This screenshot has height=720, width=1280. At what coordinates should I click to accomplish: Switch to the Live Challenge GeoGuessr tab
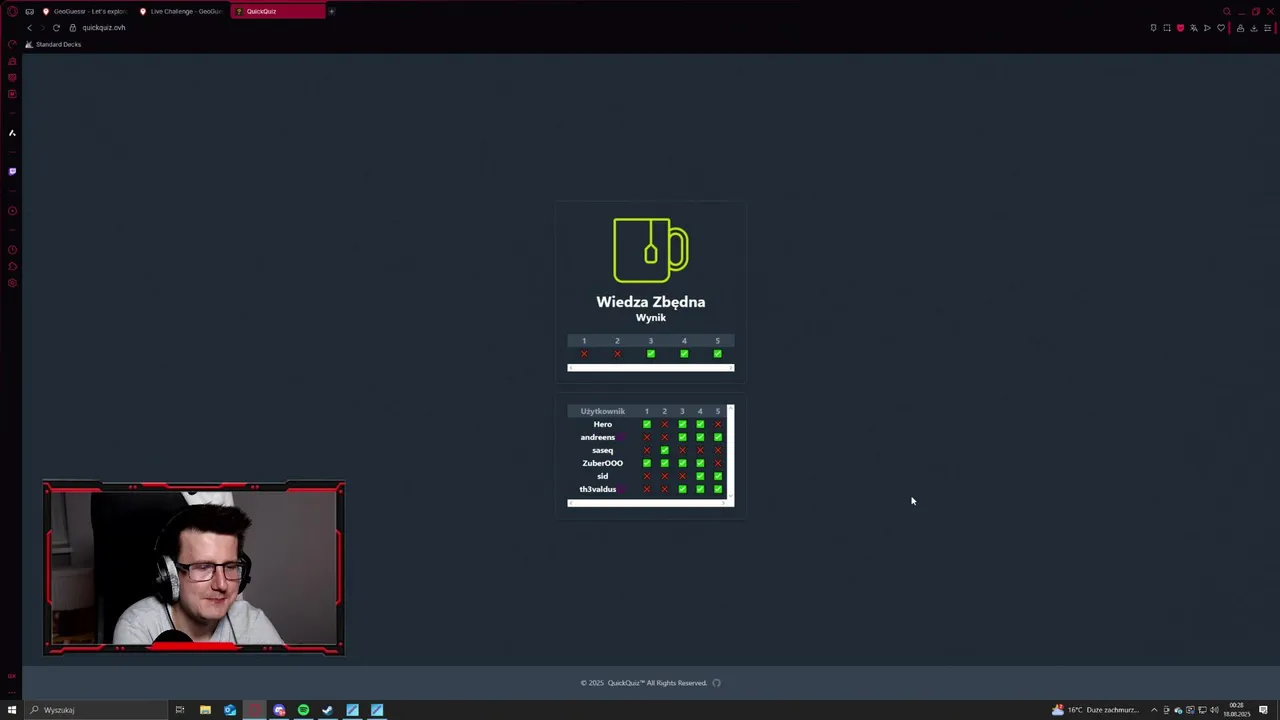pyautogui.click(x=181, y=11)
